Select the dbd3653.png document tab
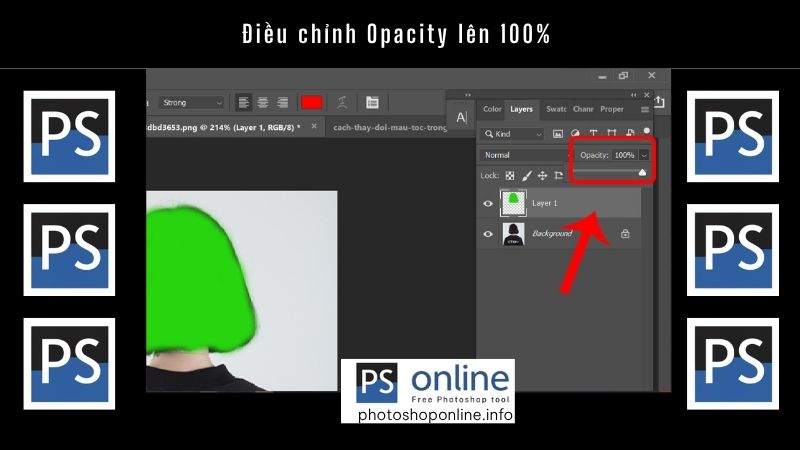The height and width of the screenshot is (450, 800). pyautogui.click(x=222, y=127)
